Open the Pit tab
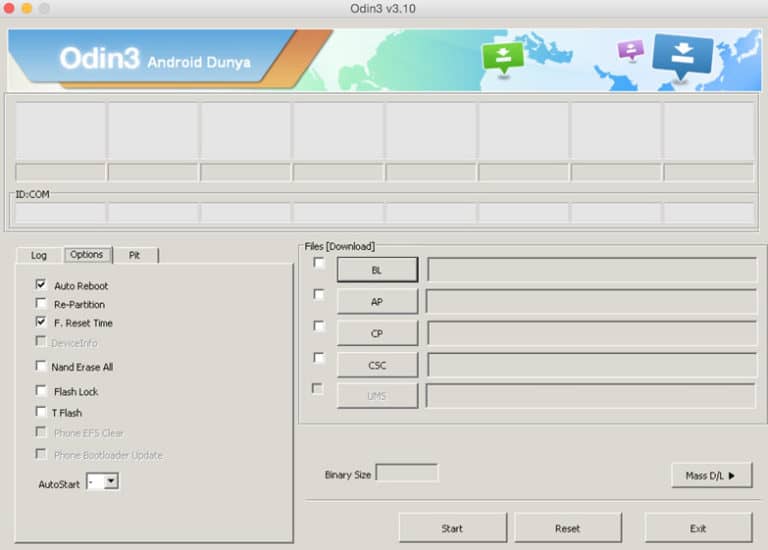Image resolution: width=768 pixels, height=550 pixels. click(x=134, y=255)
